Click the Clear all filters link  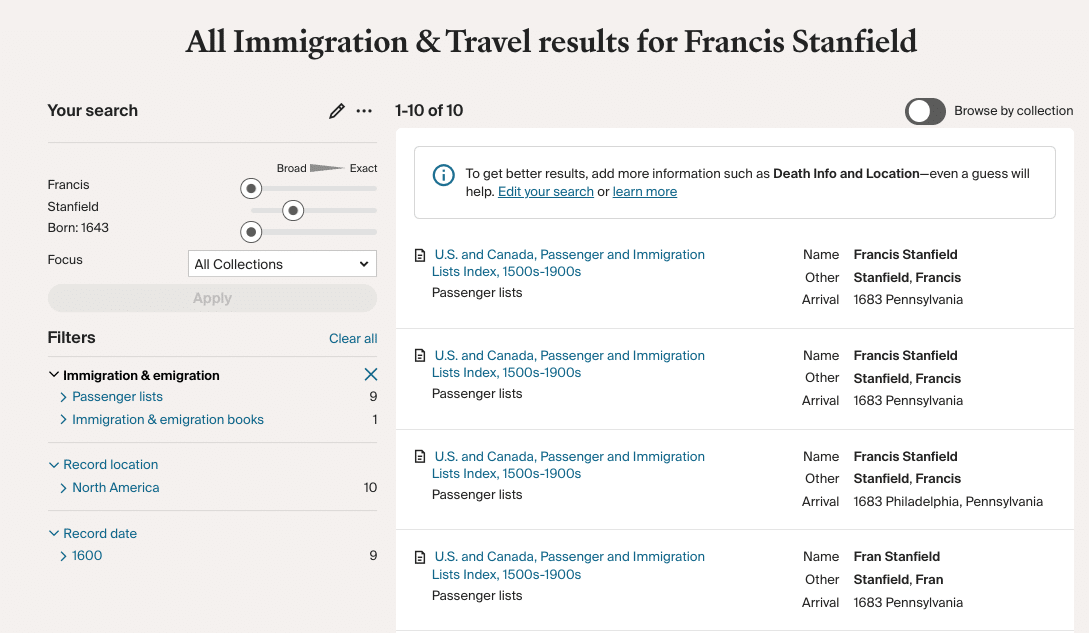[x=353, y=338]
